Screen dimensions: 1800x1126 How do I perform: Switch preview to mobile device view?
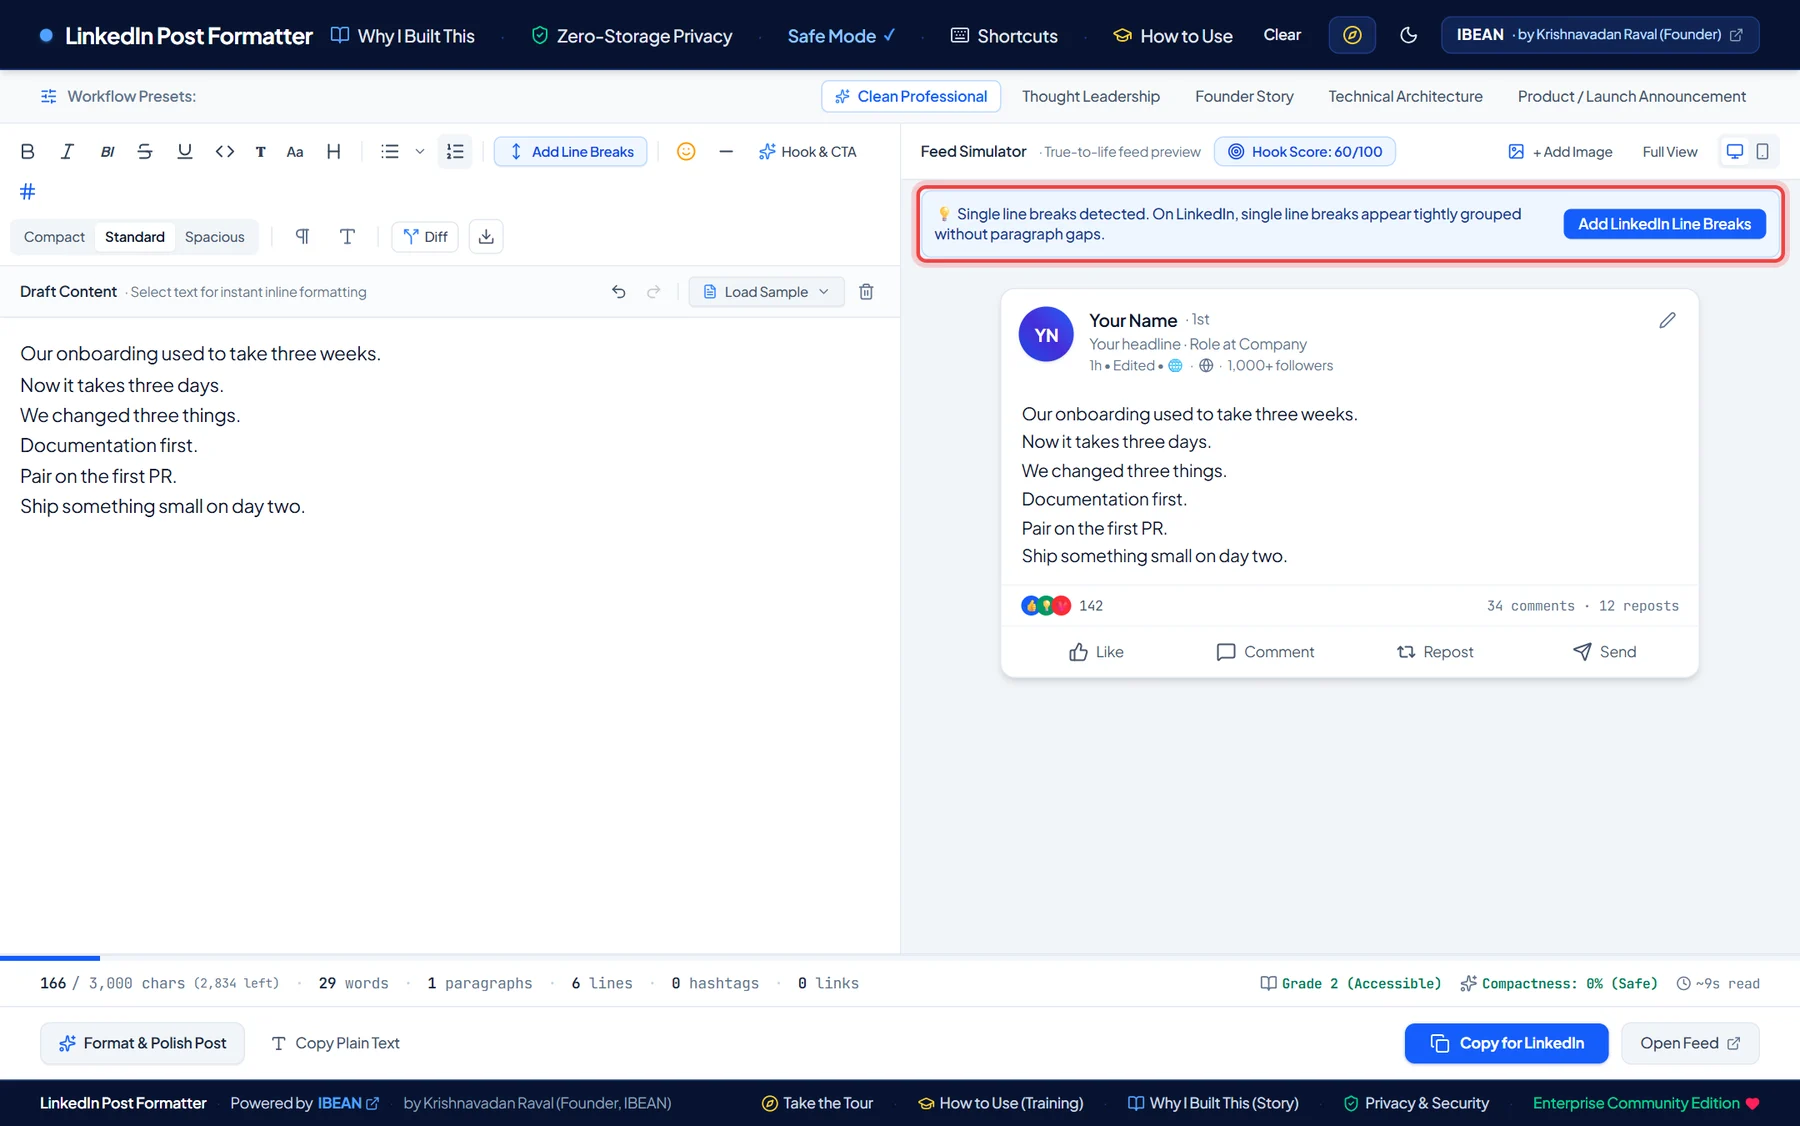[x=1763, y=152]
